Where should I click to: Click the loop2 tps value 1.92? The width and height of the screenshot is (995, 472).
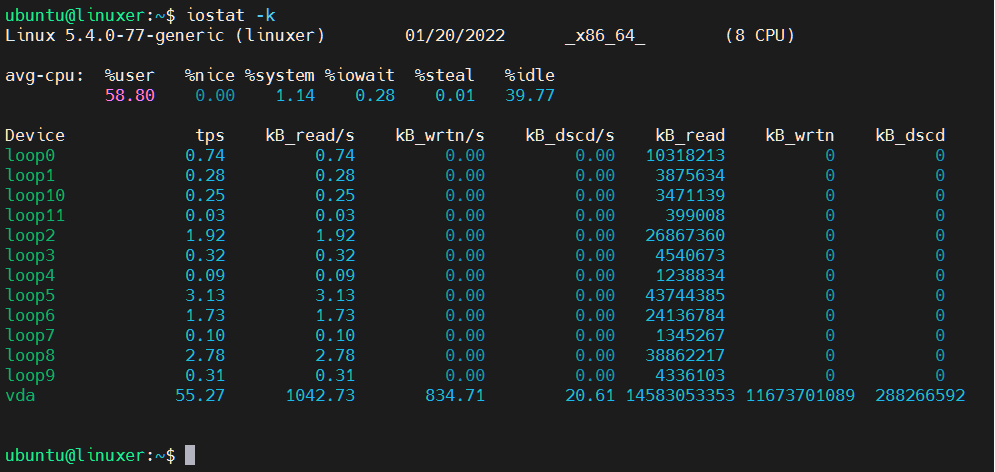[205, 235]
